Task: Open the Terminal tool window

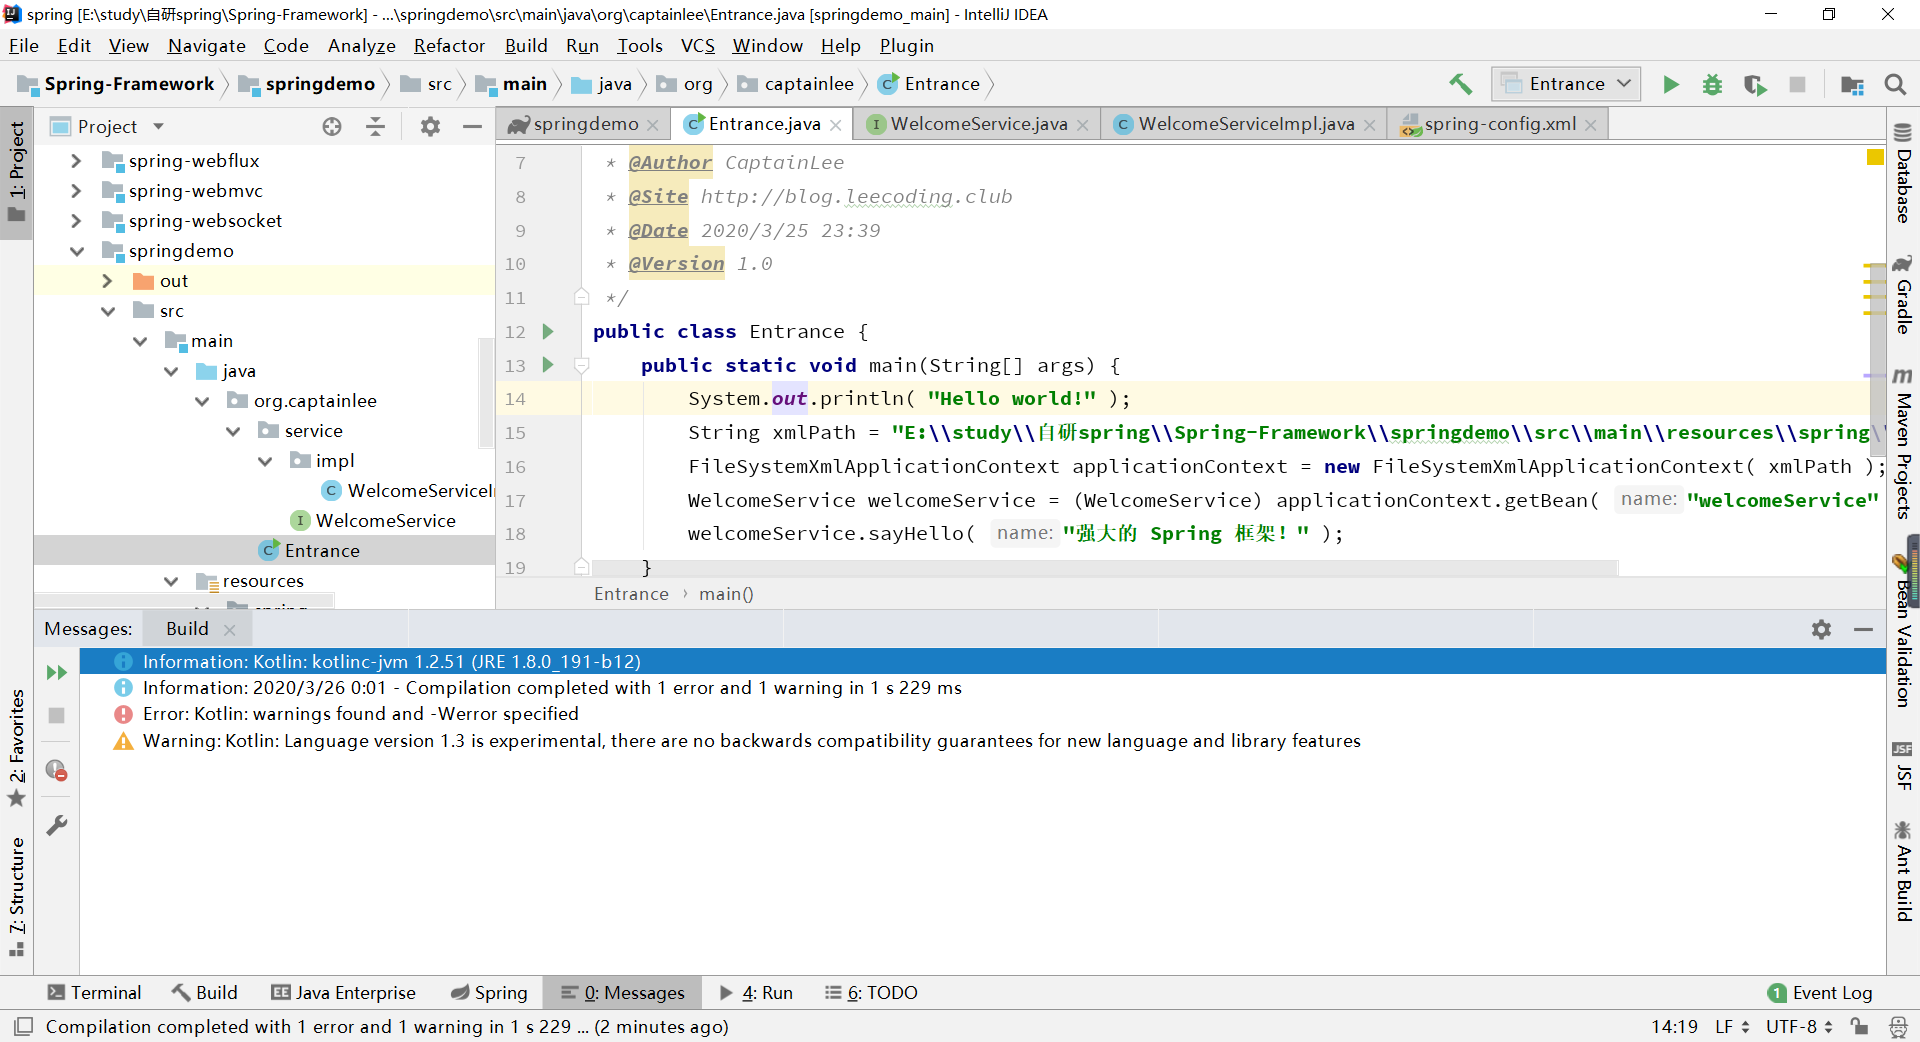Action: [94, 992]
